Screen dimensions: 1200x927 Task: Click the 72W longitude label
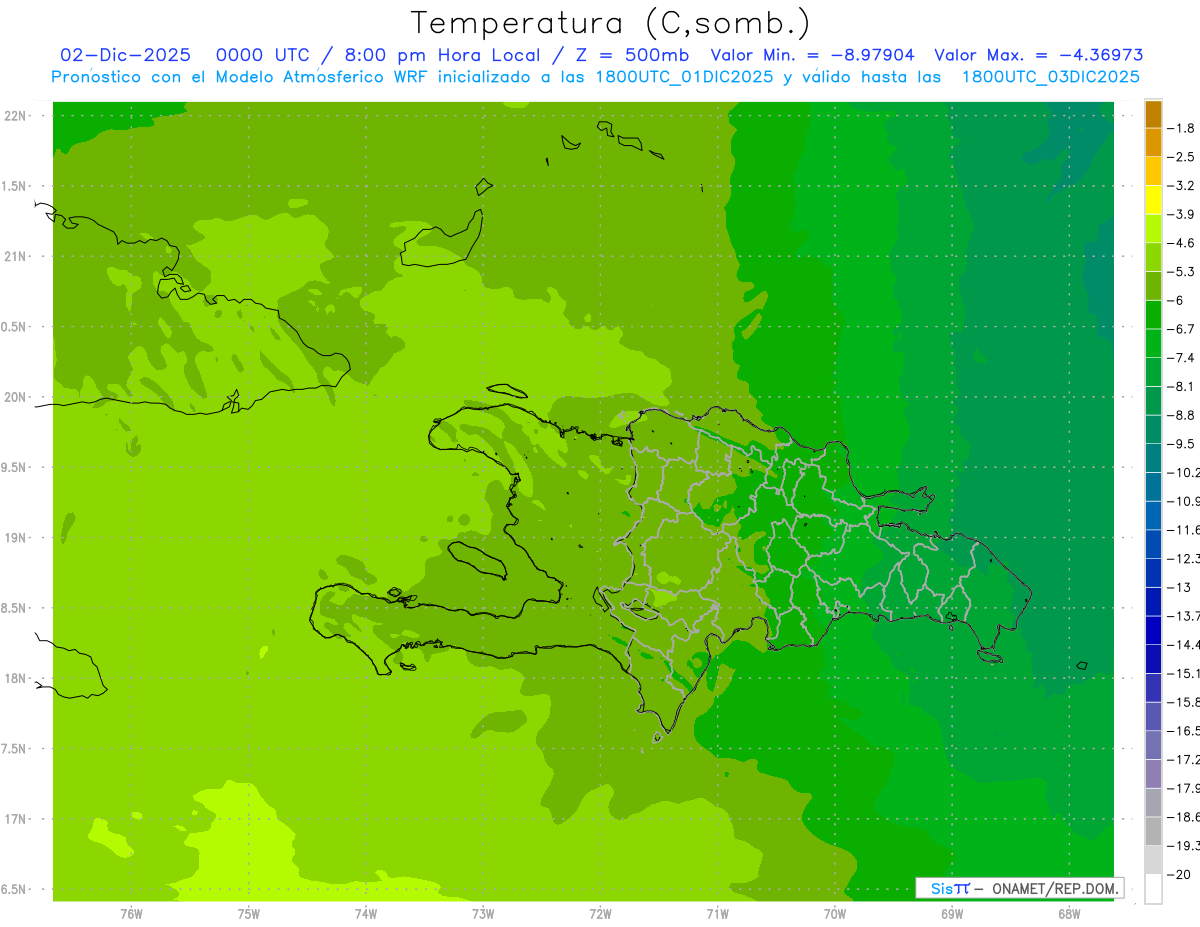(x=600, y=913)
